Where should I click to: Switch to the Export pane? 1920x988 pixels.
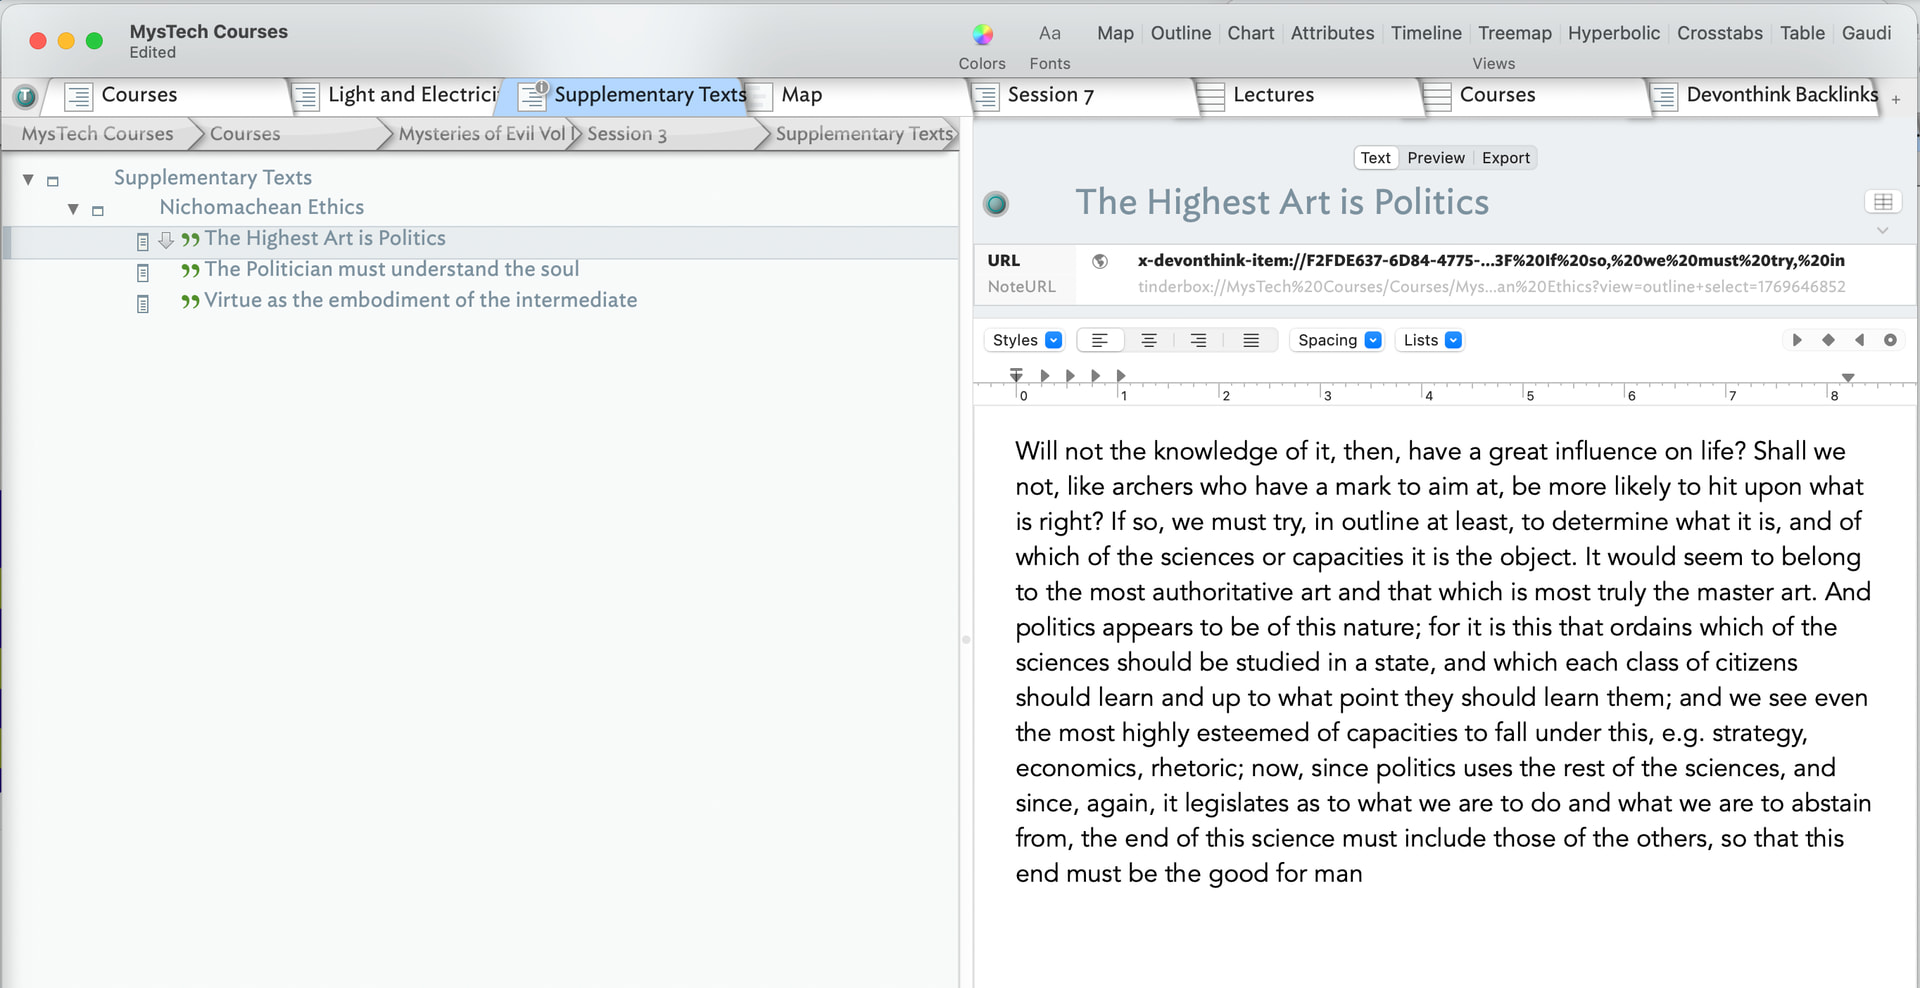pyautogui.click(x=1505, y=158)
